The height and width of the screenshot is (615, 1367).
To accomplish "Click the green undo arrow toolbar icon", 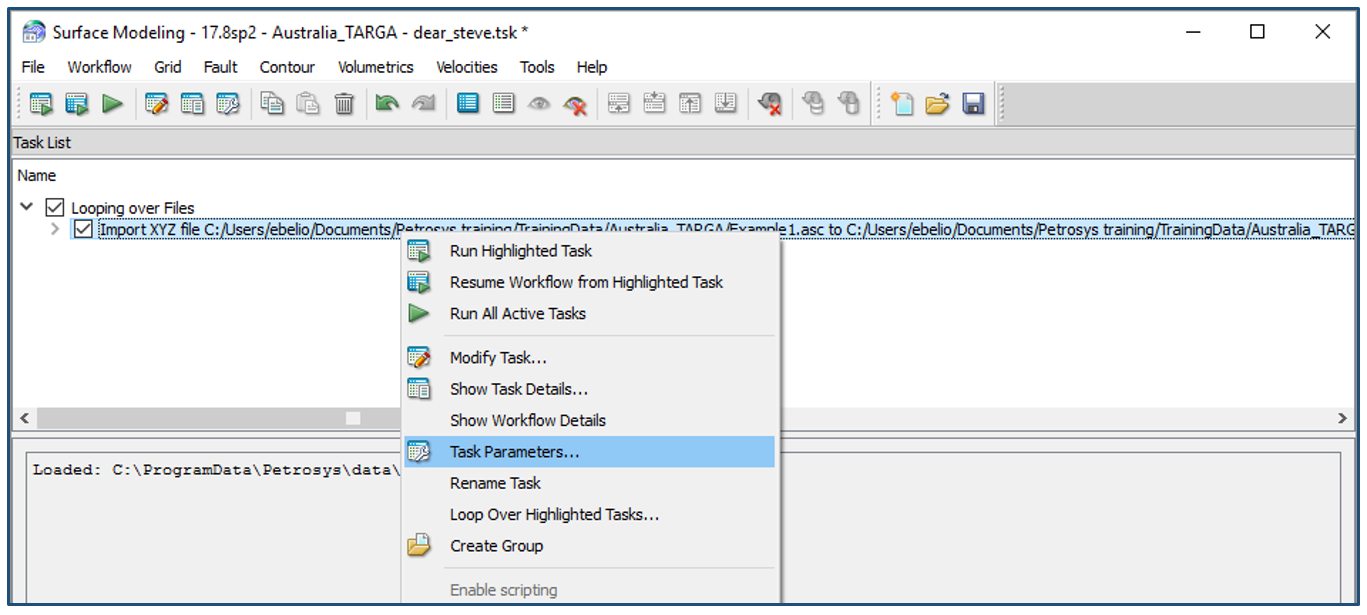I will coord(384,104).
